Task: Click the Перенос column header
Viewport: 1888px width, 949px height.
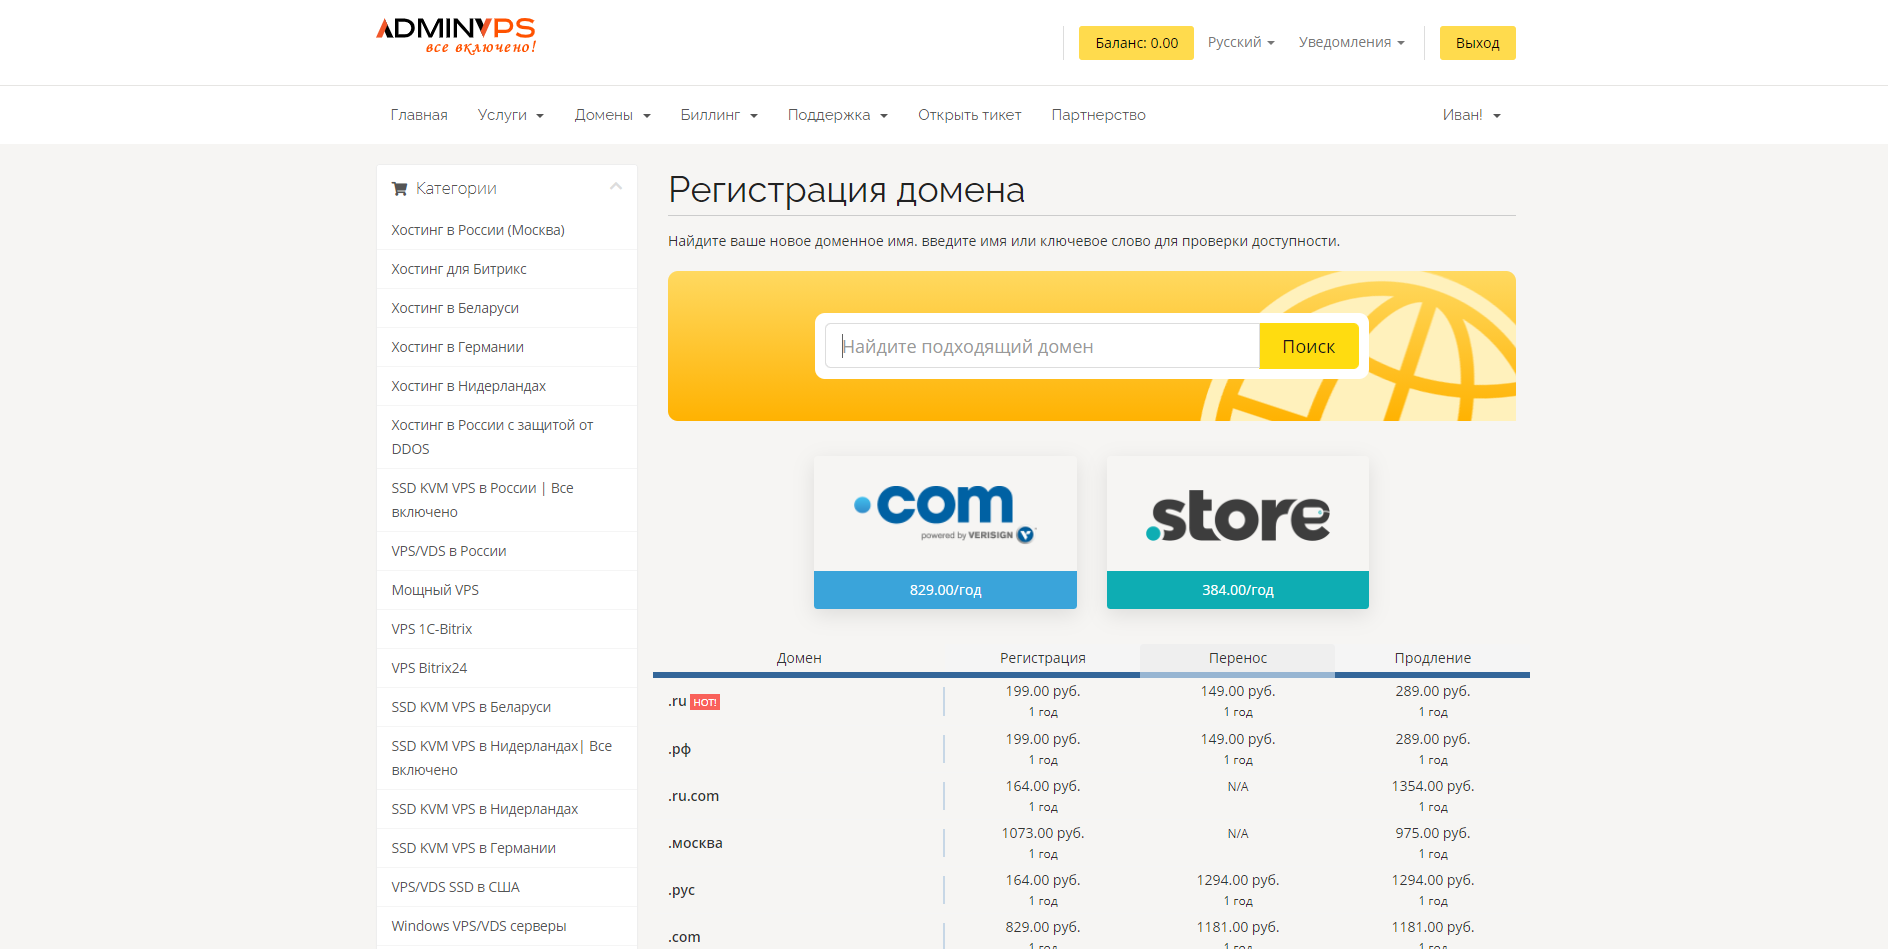Action: (x=1237, y=658)
